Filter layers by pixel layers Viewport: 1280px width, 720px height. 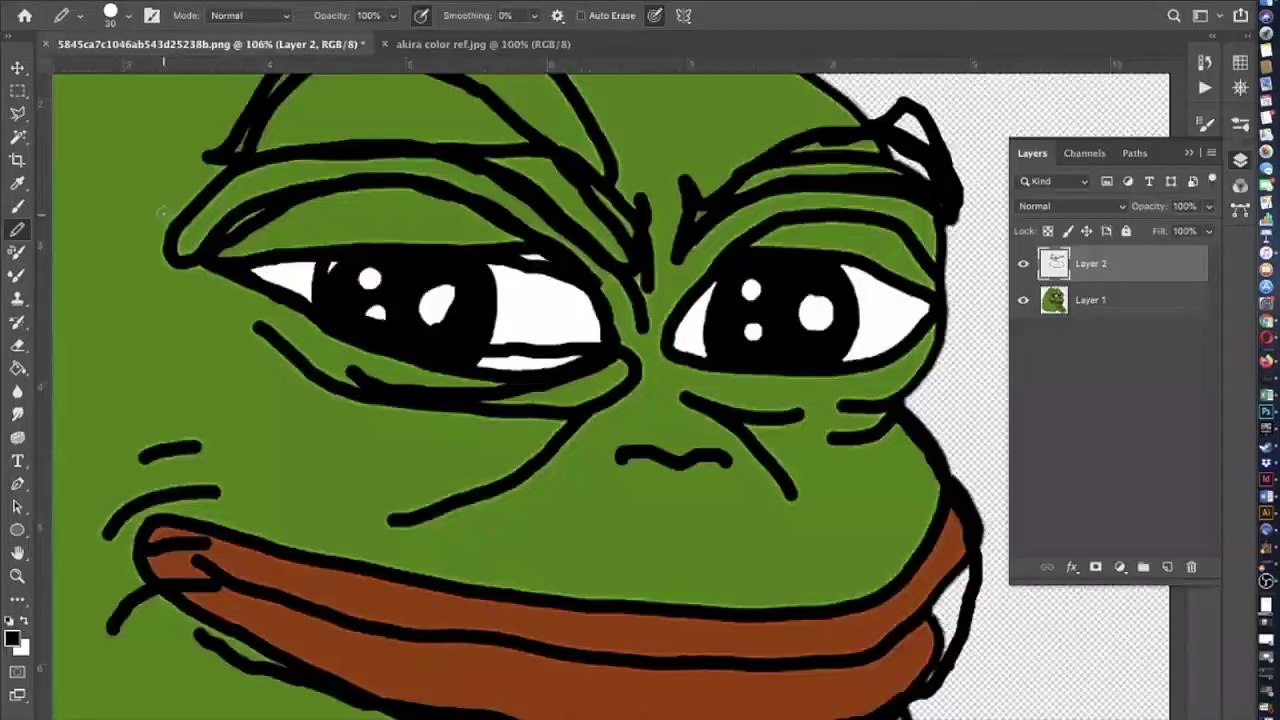[x=1107, y=181]
